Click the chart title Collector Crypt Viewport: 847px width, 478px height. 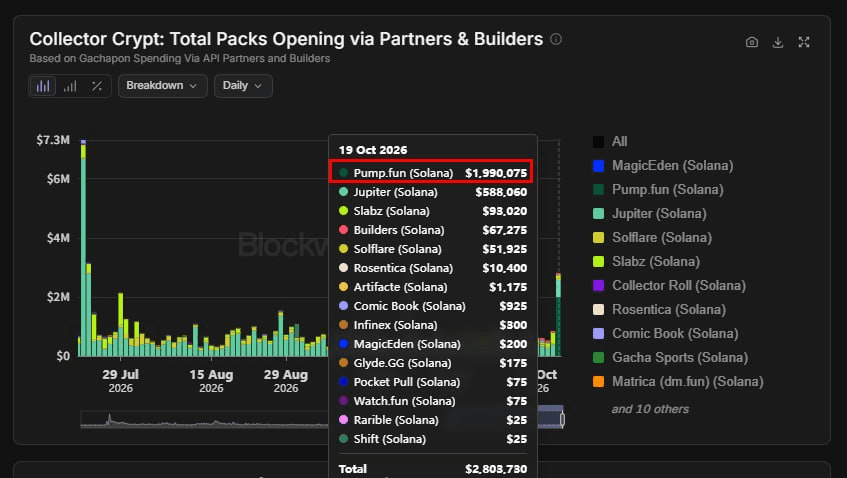coord(286,39)
